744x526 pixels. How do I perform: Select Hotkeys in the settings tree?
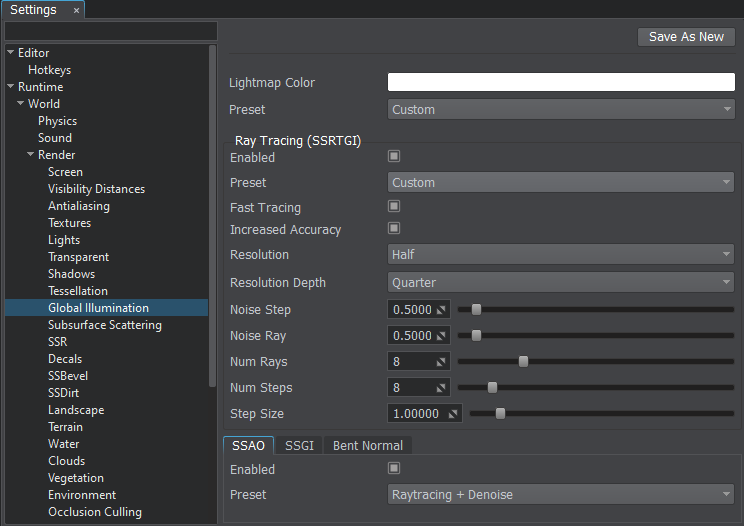tap(49, 70)
